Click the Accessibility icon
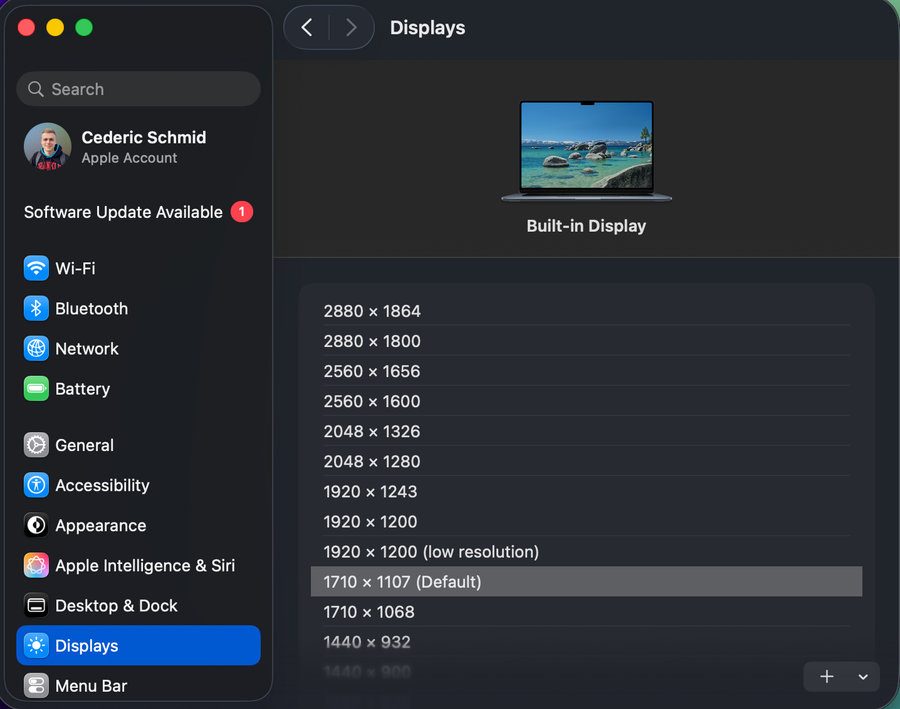 pos(36,485)
